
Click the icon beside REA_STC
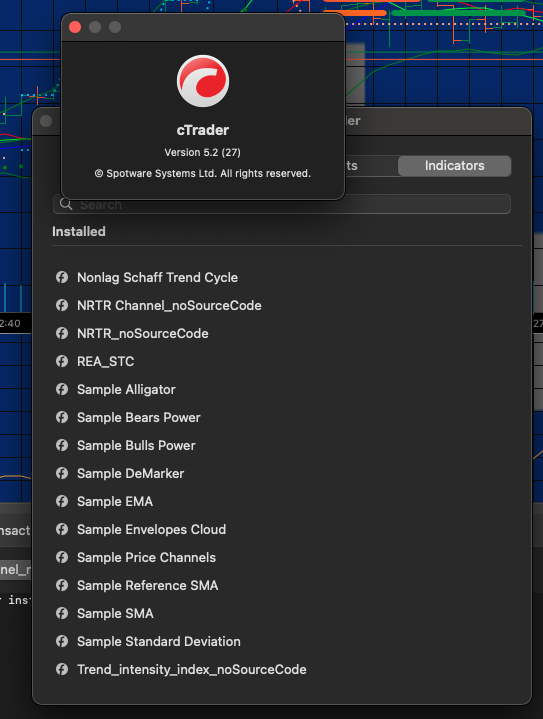click(x=62, y=361)
